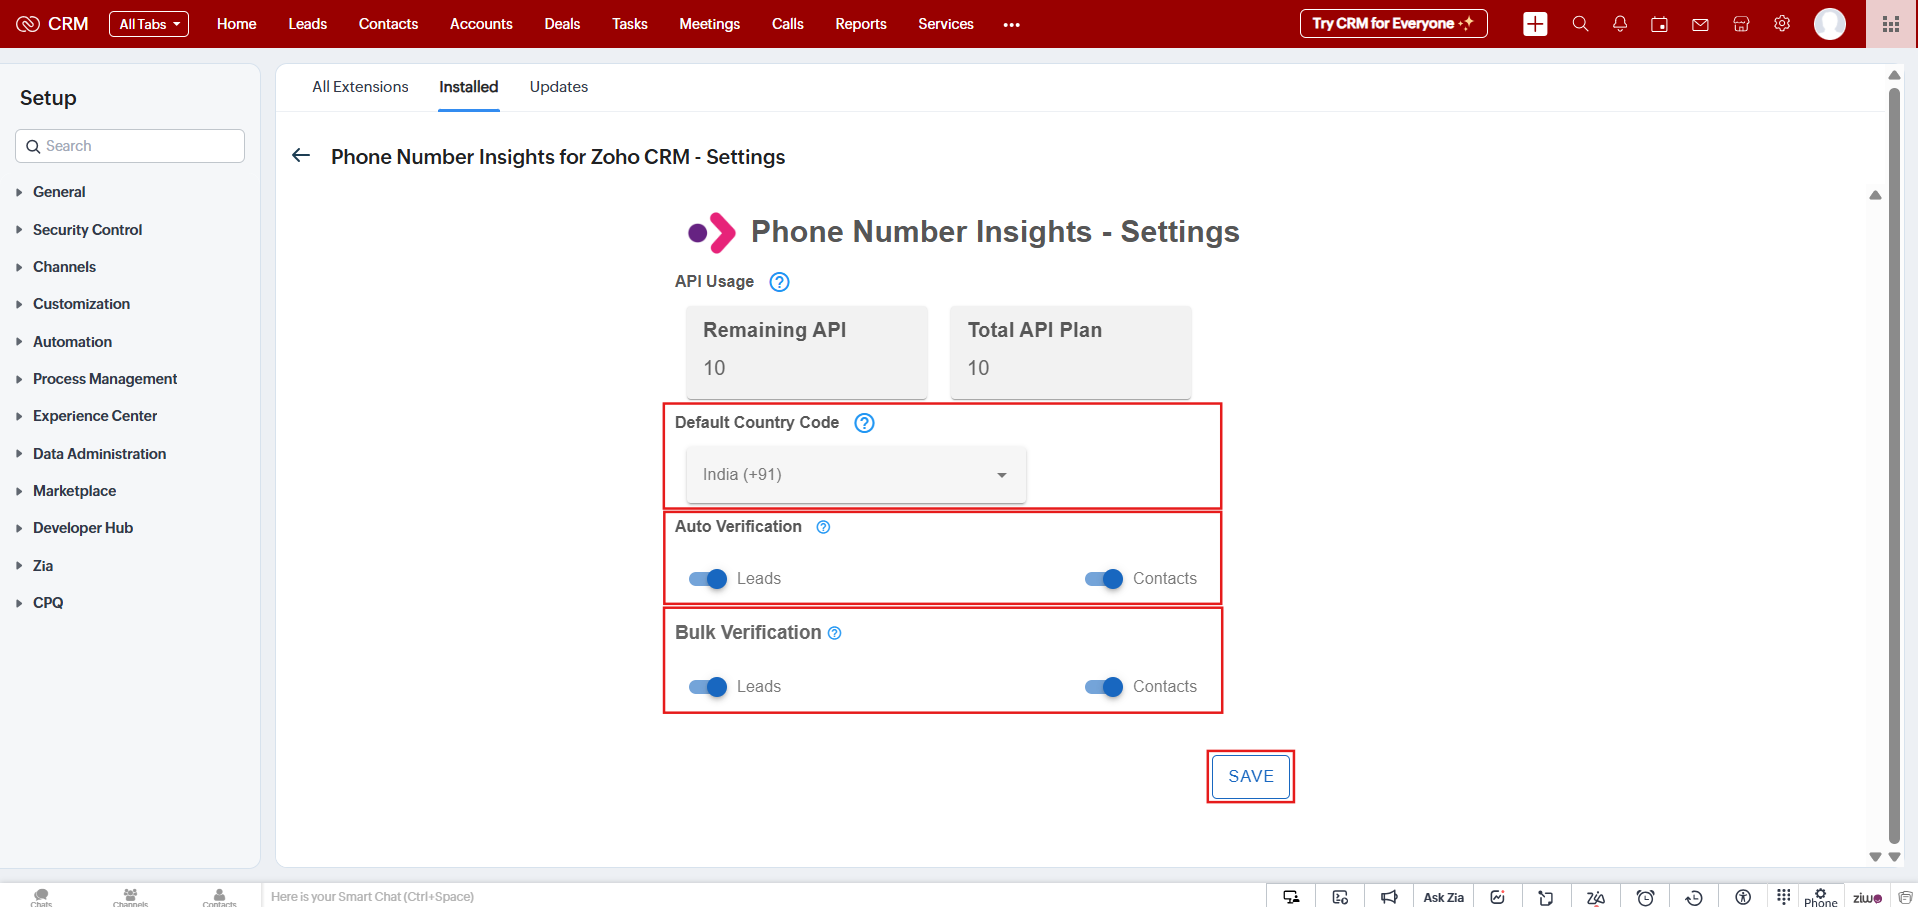Viewport: 1918px width, 907px height.
Task: Open the accessibility icon in bottom bar
Action: (x=1743, y=896)
